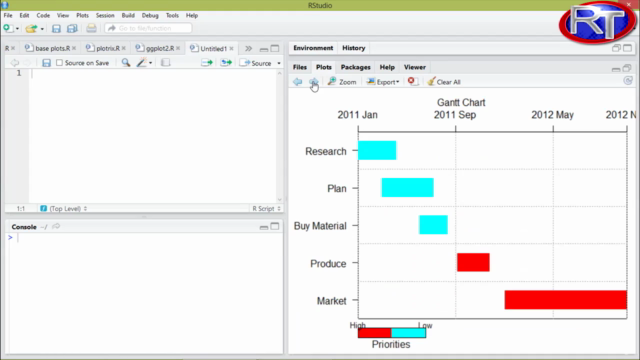Click the cyan Low priority legend swatch

pyautogui.click(x=409, y=333)
